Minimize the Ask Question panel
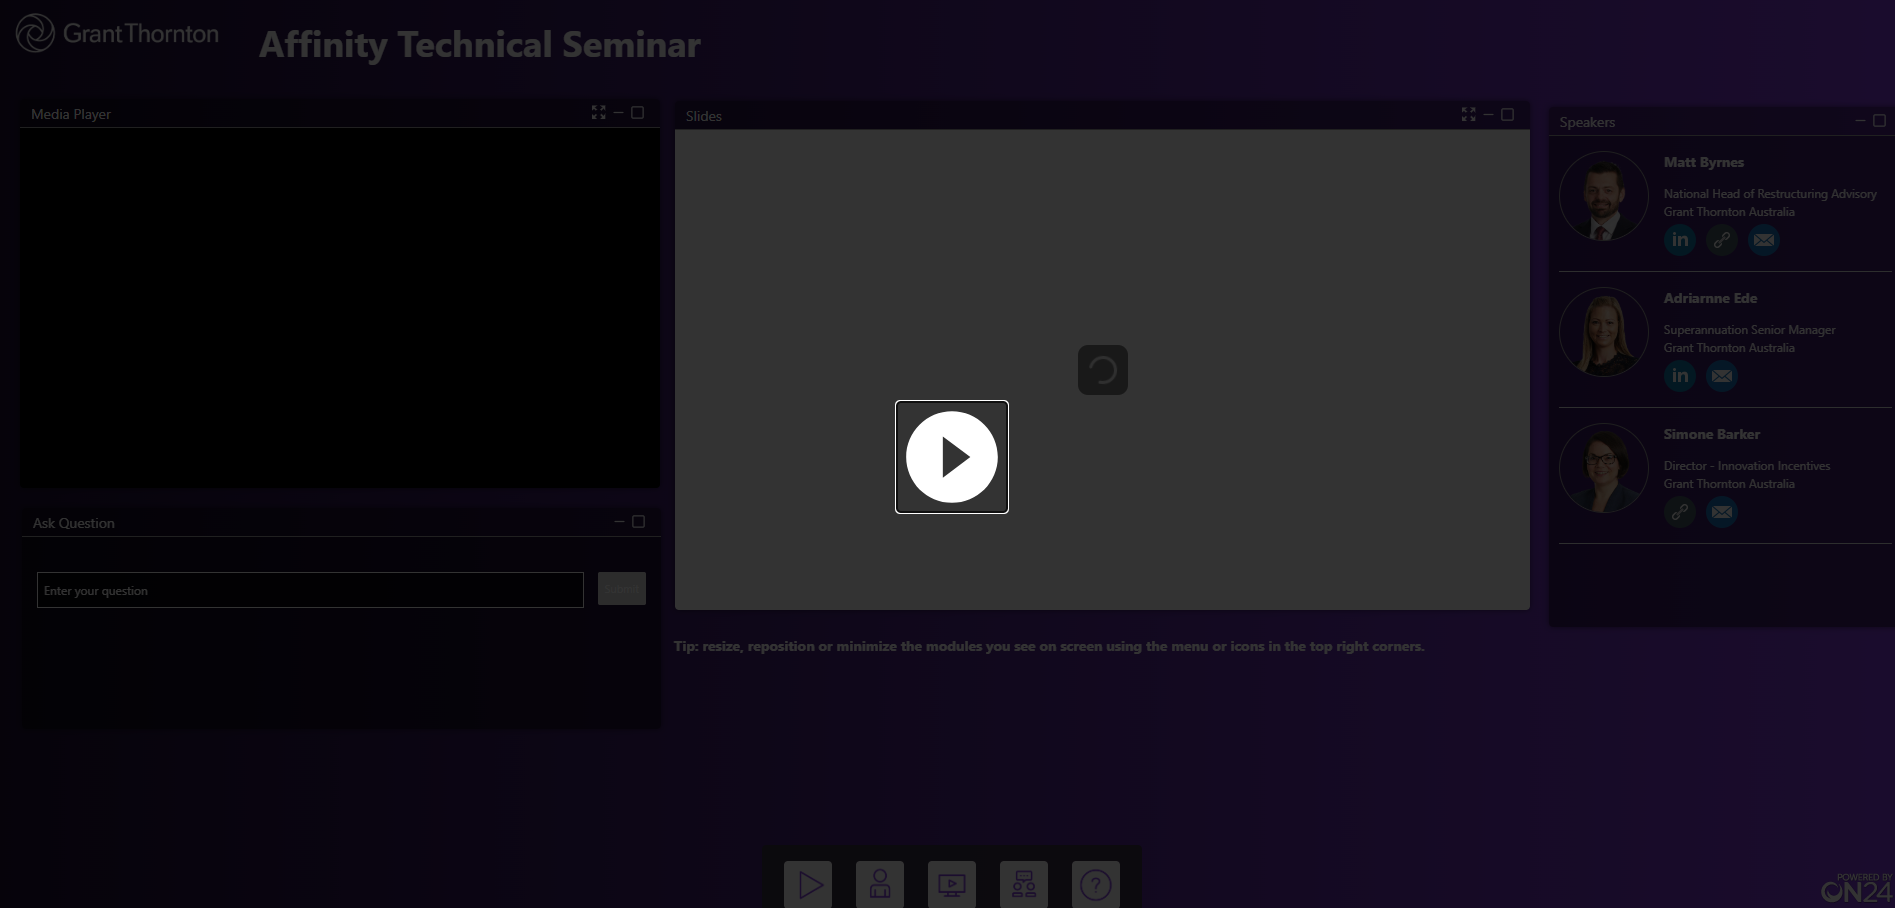Screen dimensions: 1895x908 619,522
